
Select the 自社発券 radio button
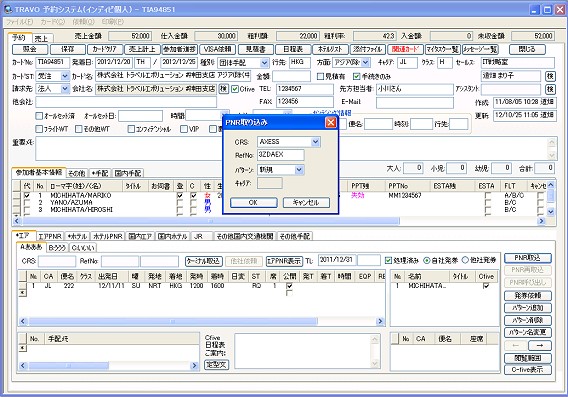pos(427,260)
